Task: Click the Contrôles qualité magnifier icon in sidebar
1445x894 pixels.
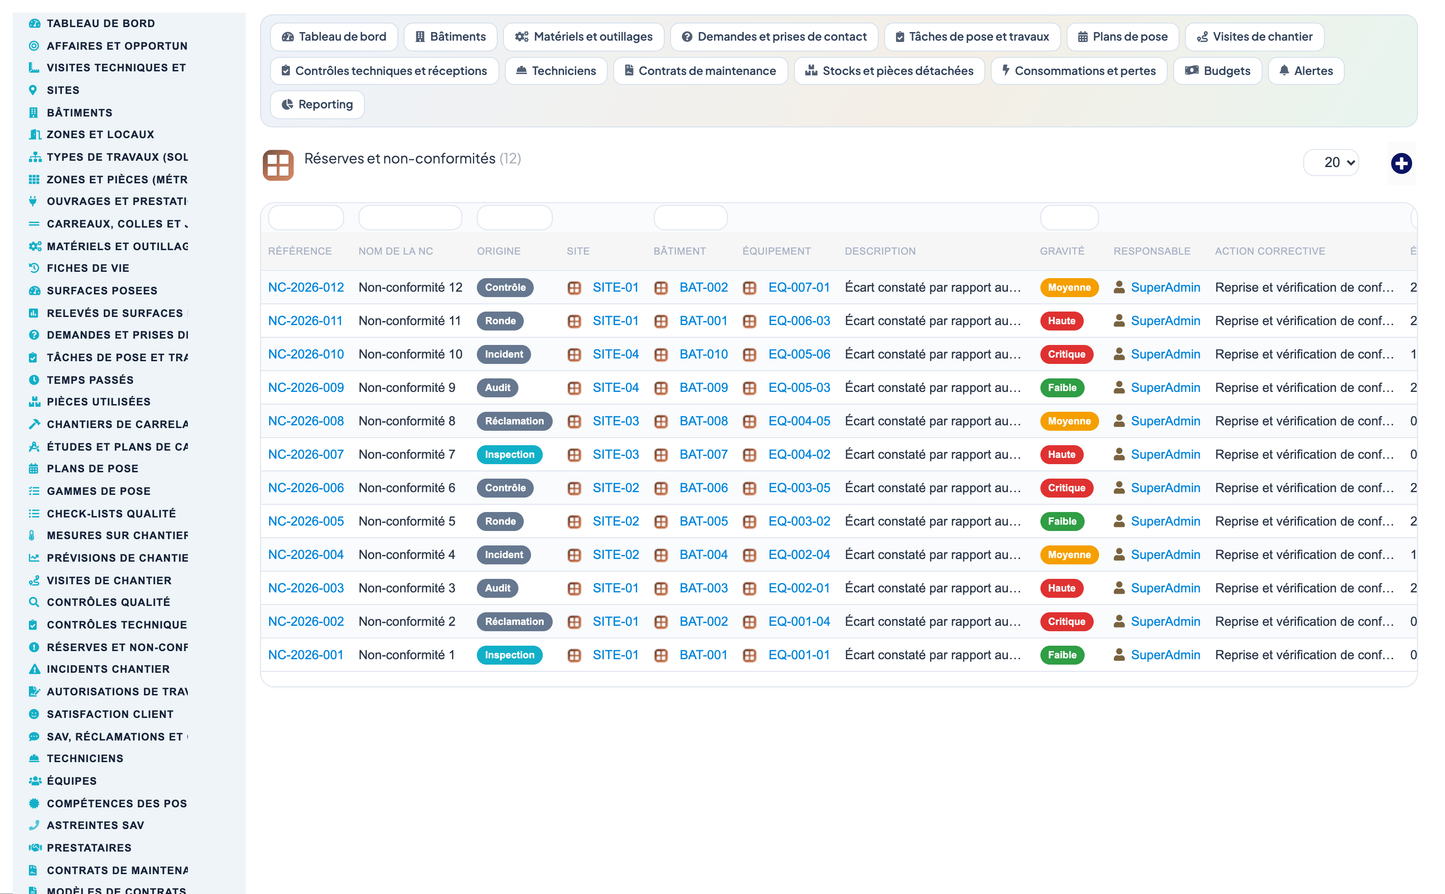Action: [x=34, y=602]
